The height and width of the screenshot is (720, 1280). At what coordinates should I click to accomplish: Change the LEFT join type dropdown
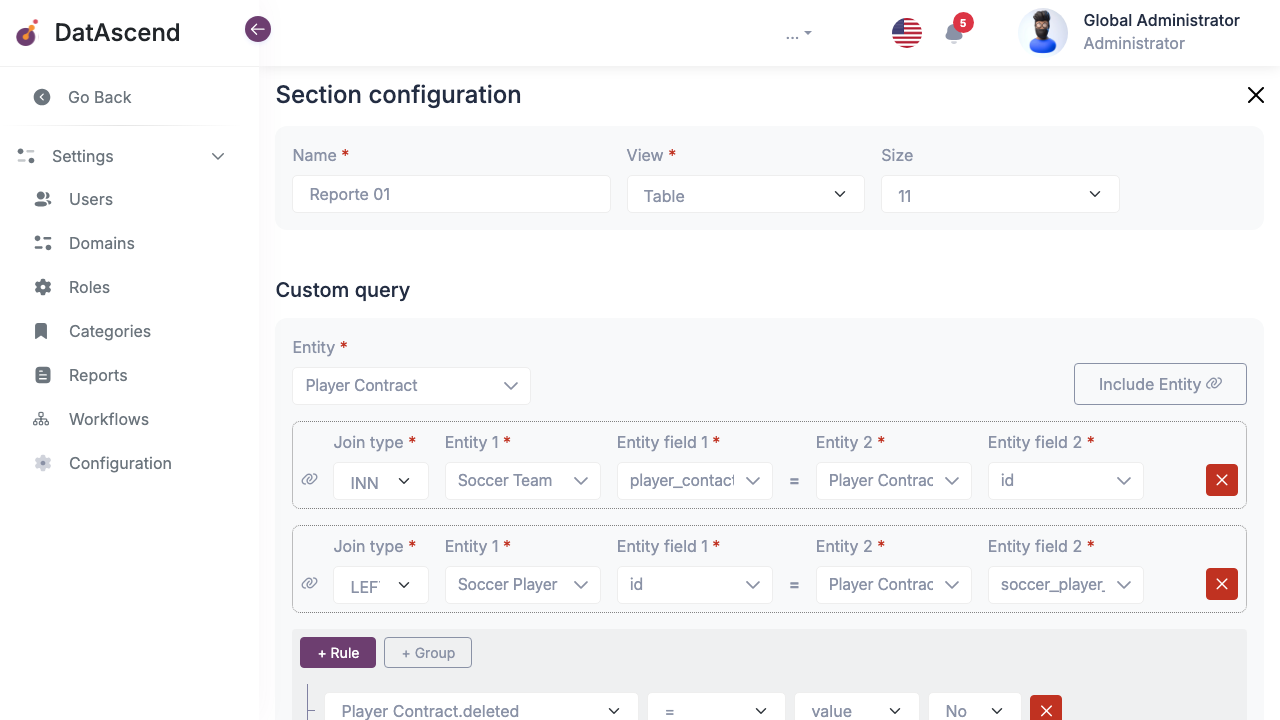(381, 585)
